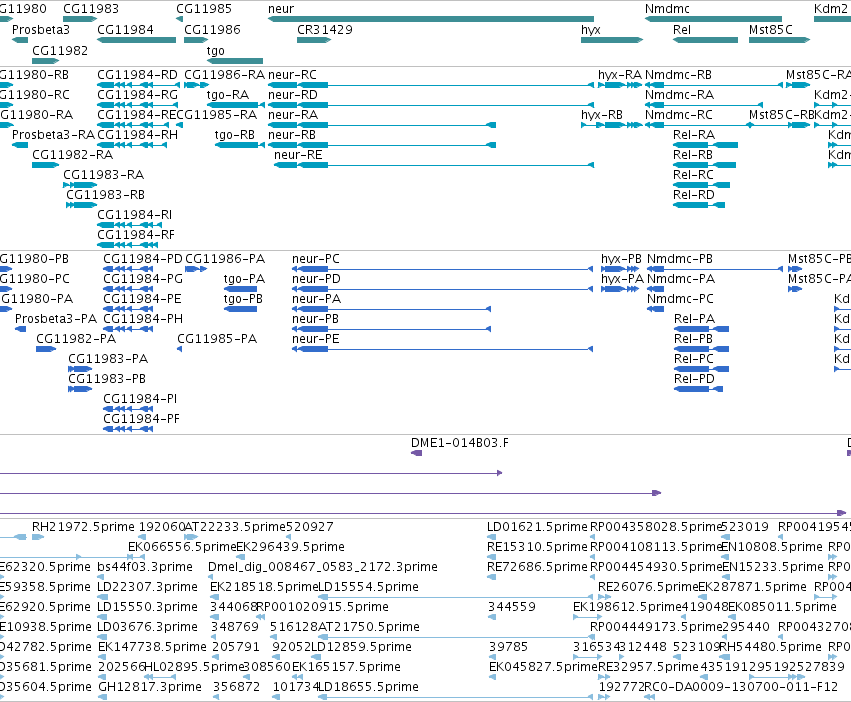The width and height of the screenshot is (851, 702).
Task: Click transcript CG11984-RI
Action: [x=134, y=214]
